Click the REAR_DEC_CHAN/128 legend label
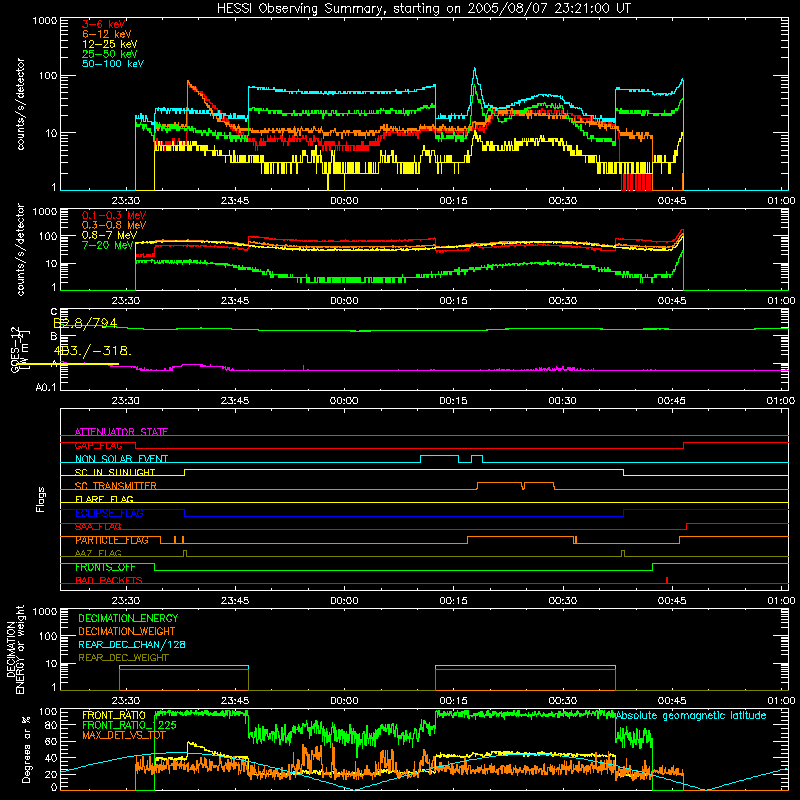Image resolution: width=800 pixels, height=800 pixels. pos(132,645)
